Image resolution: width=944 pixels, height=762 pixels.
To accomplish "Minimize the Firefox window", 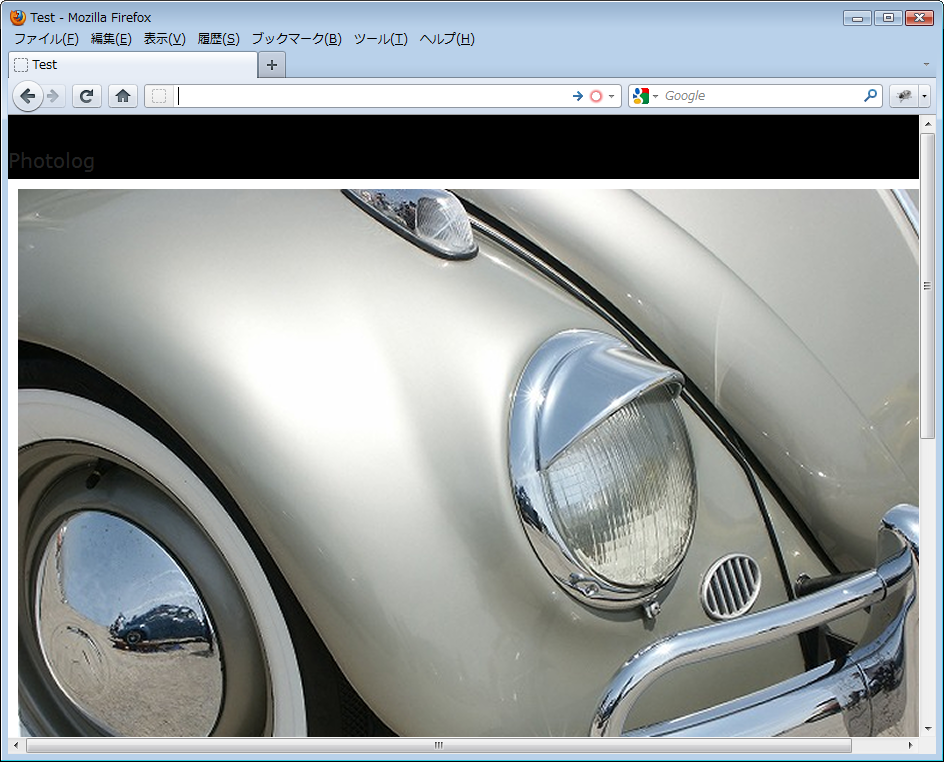I will point(857,18).
